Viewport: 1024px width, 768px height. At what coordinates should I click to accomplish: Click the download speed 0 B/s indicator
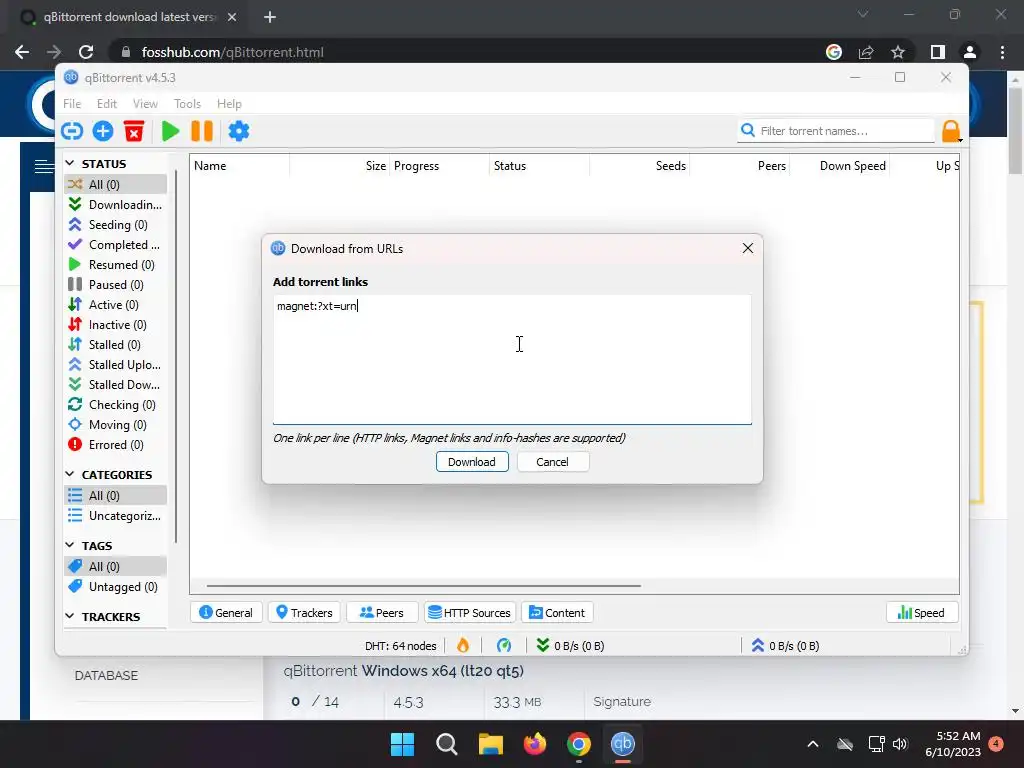[570, 646]
